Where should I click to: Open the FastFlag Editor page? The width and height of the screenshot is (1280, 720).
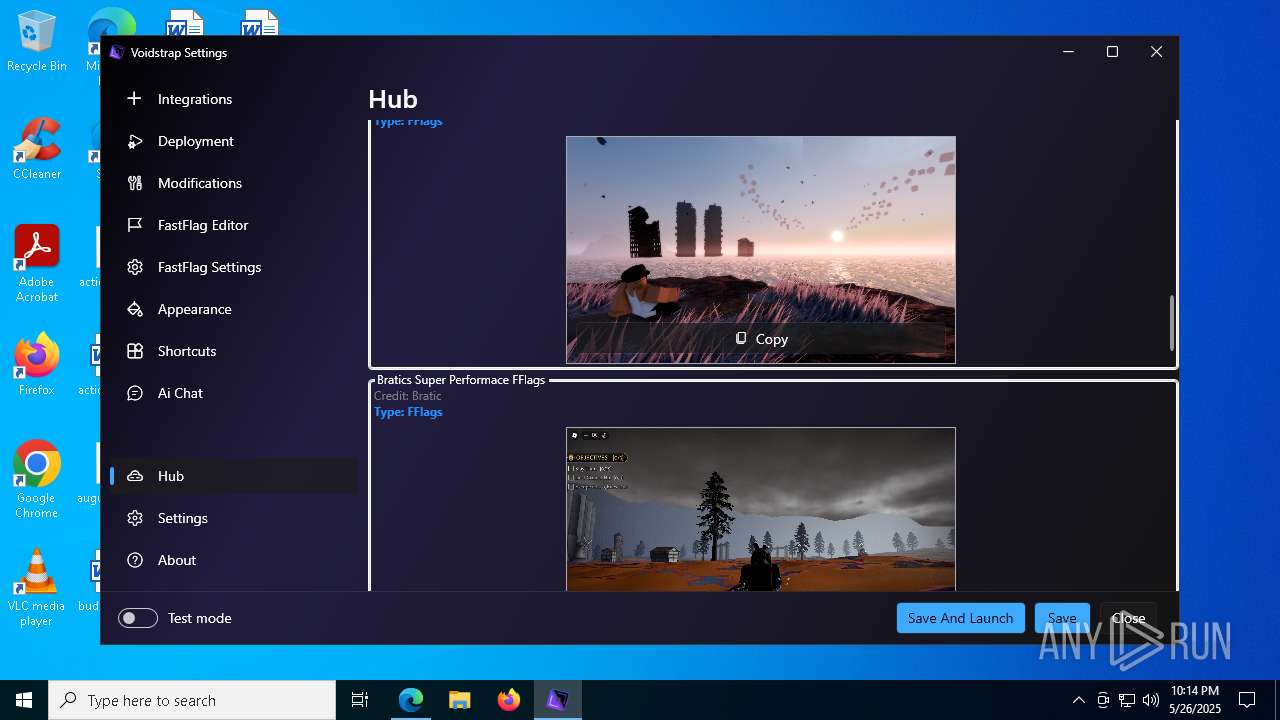[234, 225]
